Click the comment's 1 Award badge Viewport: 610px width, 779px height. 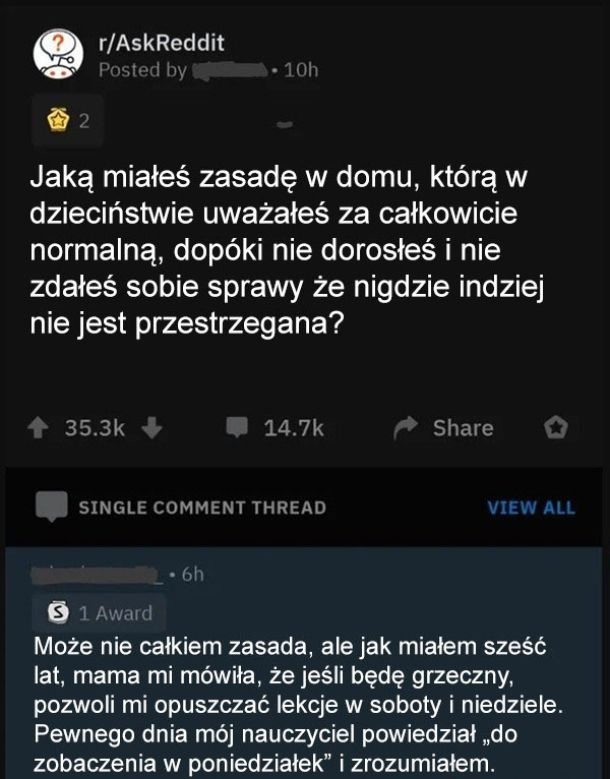pyautogui.click(x=102, y=612)
